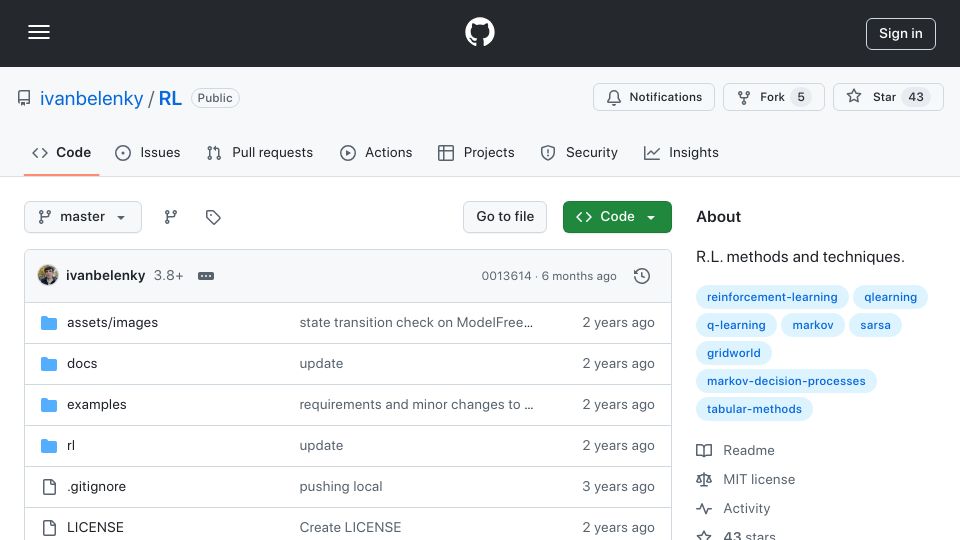Image resolution: width=960 pixels, height=540 pixels.
Task: Select the reinforcement-learning topic tag
Action: (x=772, y=297)
